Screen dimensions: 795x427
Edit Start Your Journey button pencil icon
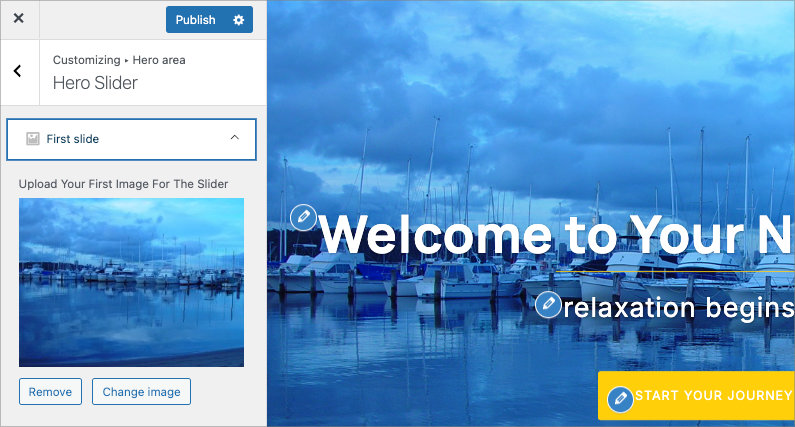click(620, 399)
